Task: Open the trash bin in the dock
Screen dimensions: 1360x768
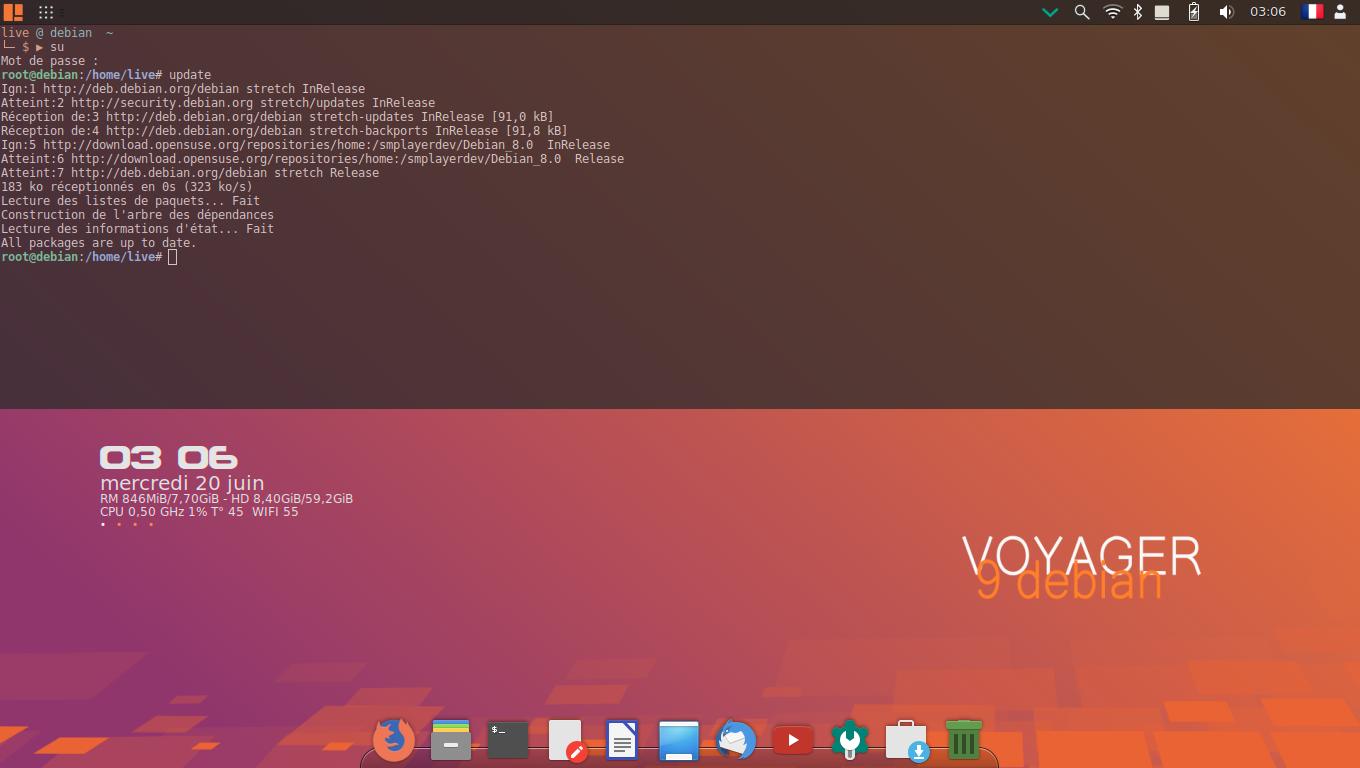Action: click(x=964, y=739)
